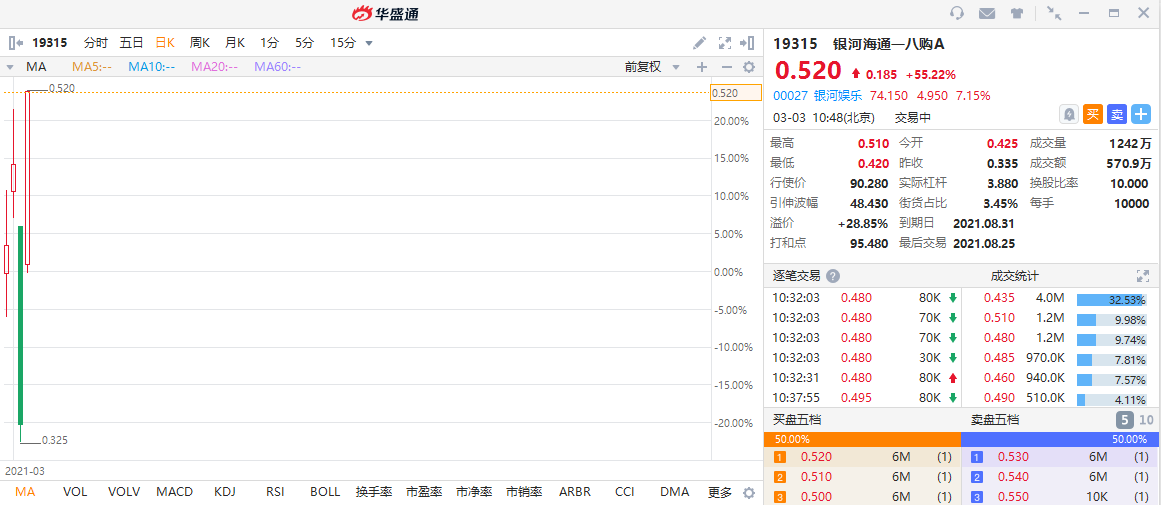
Task: Open 更多 indicators menu
Action: pyautogui.click(x=720, y=492)
